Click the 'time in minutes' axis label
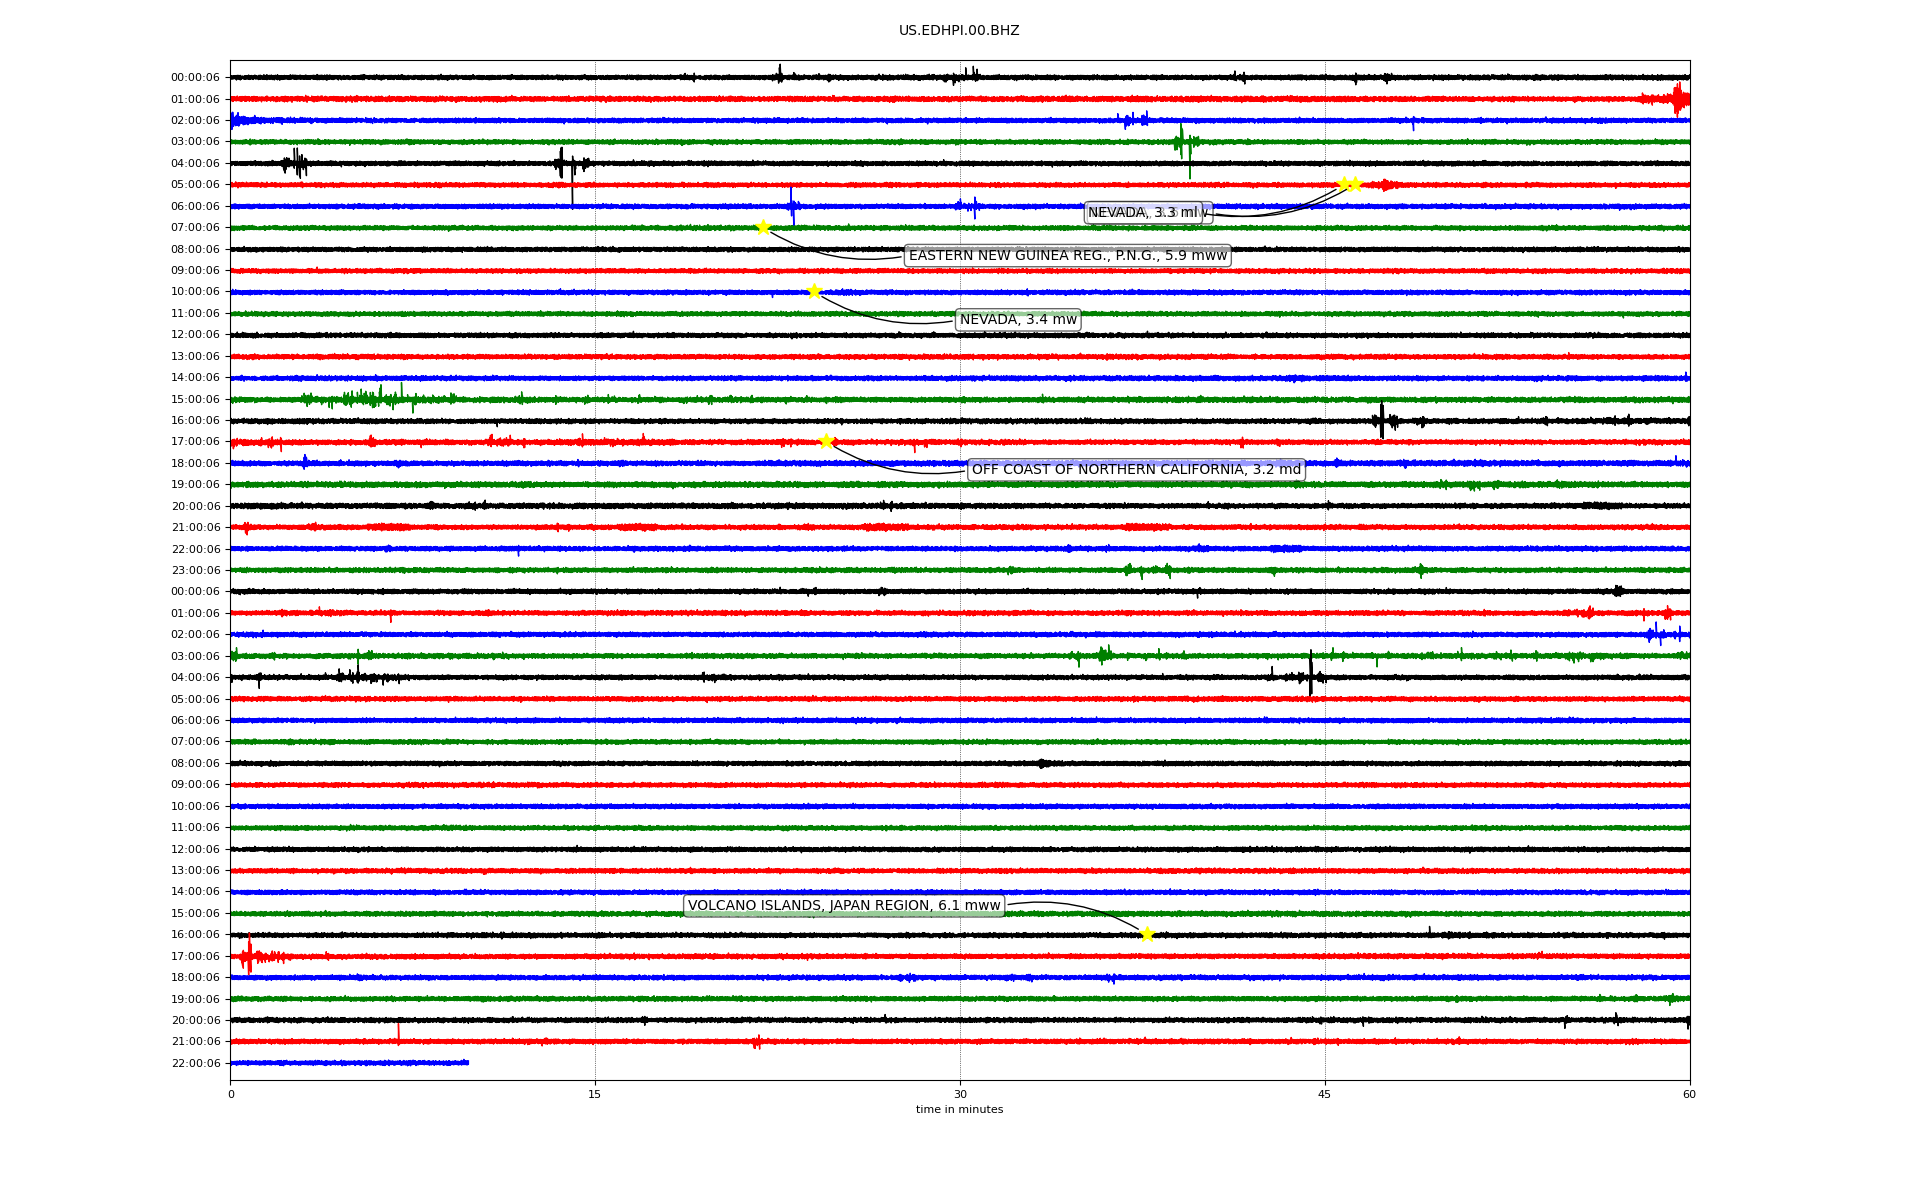 pyautogui.click(x=959, y=1109)
